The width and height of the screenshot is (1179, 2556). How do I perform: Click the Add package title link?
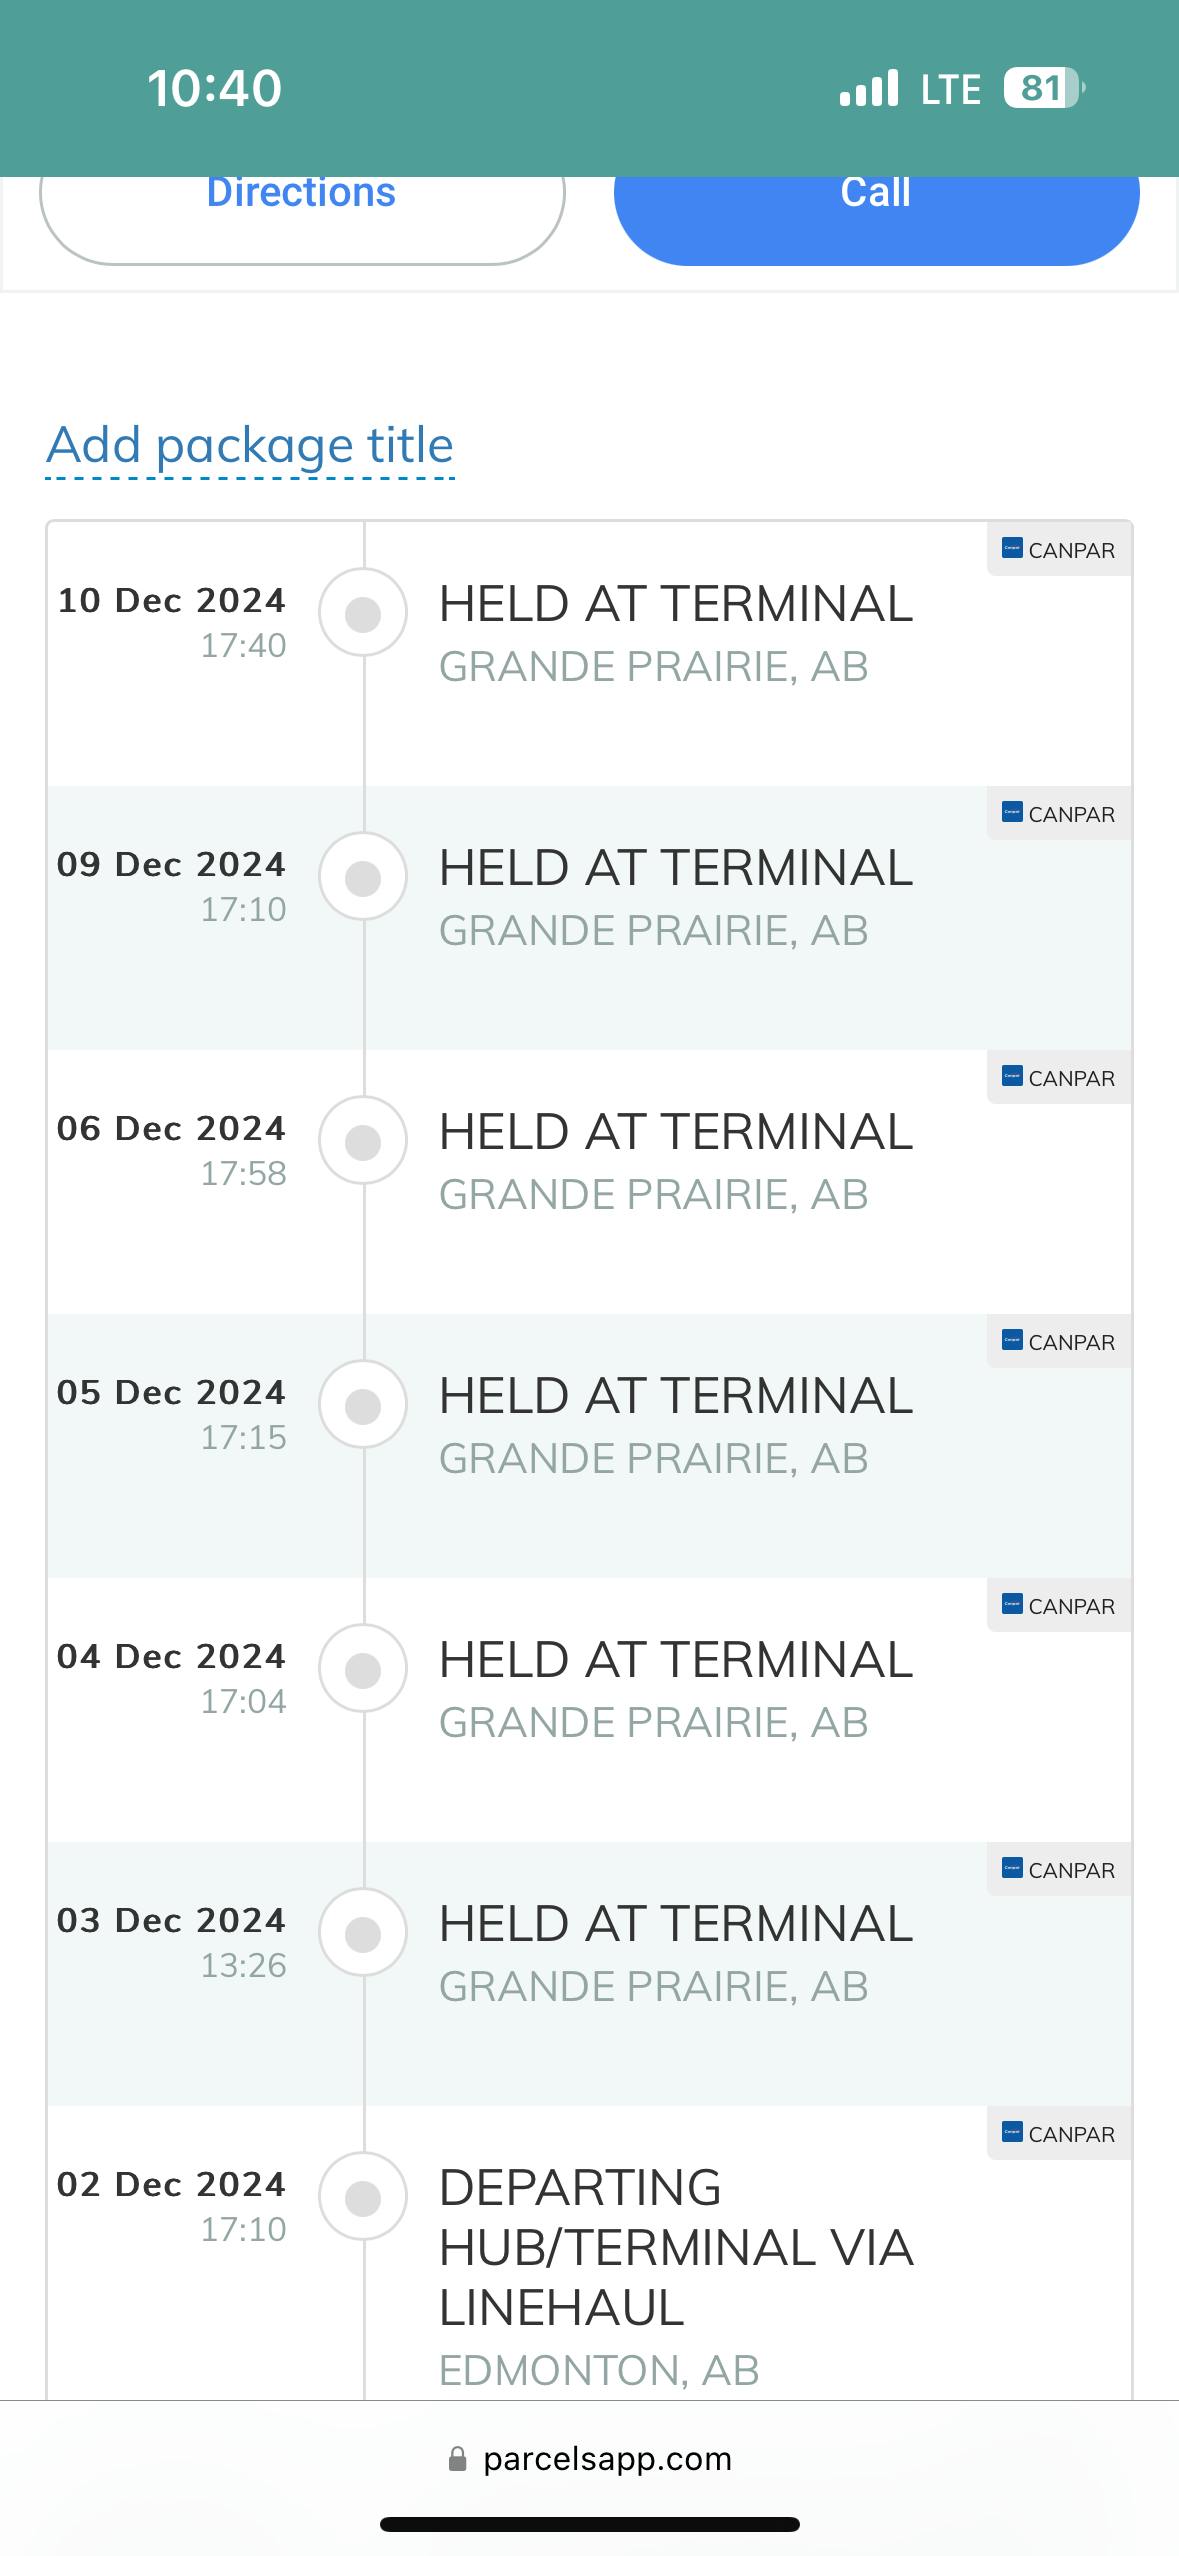coord(250,446)
